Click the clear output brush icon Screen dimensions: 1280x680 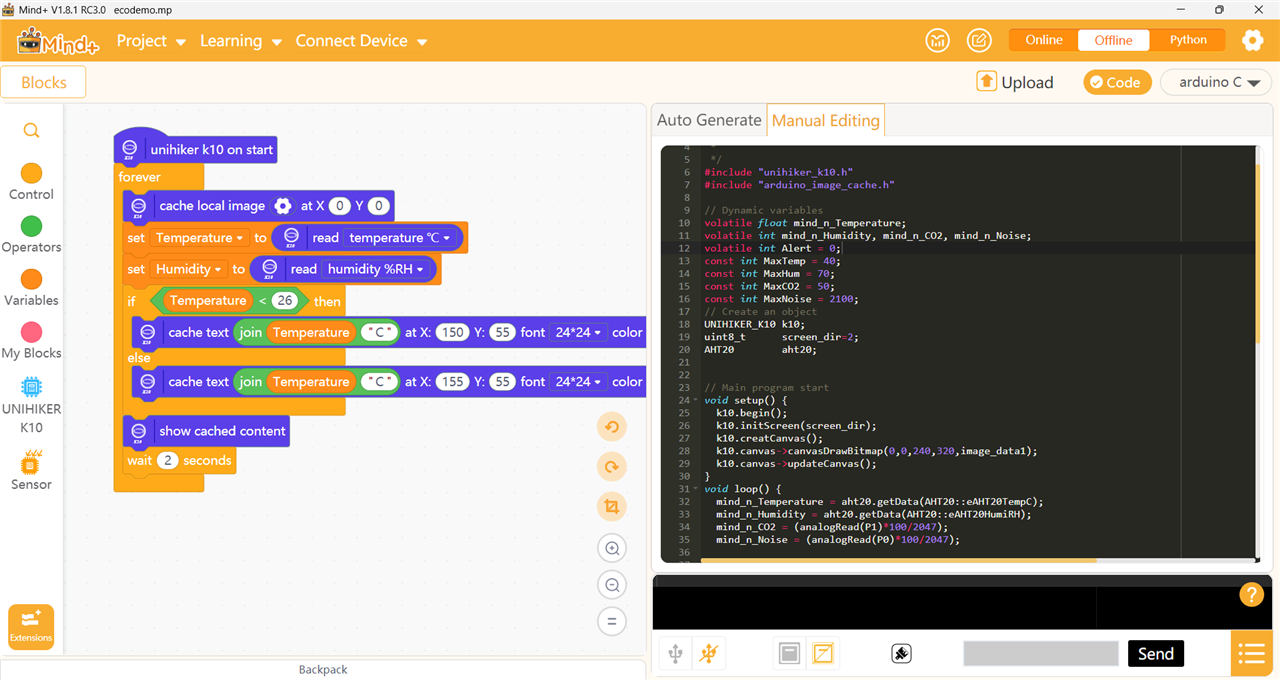coord(901,654)
